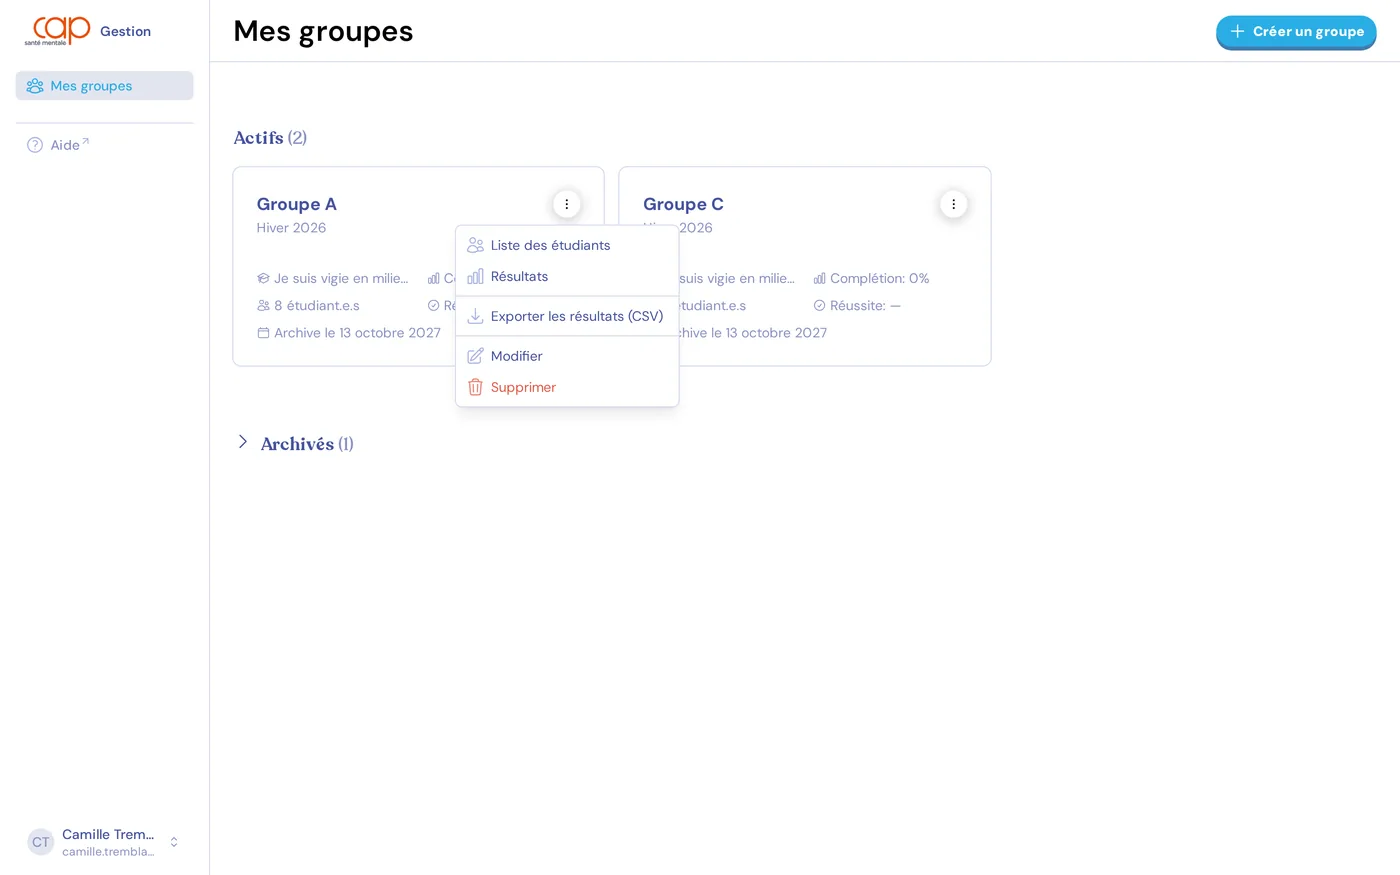Click the Réussite check icon in Groupe C
The width and height of the screenshot is (1400, 875).
point(819,306)
